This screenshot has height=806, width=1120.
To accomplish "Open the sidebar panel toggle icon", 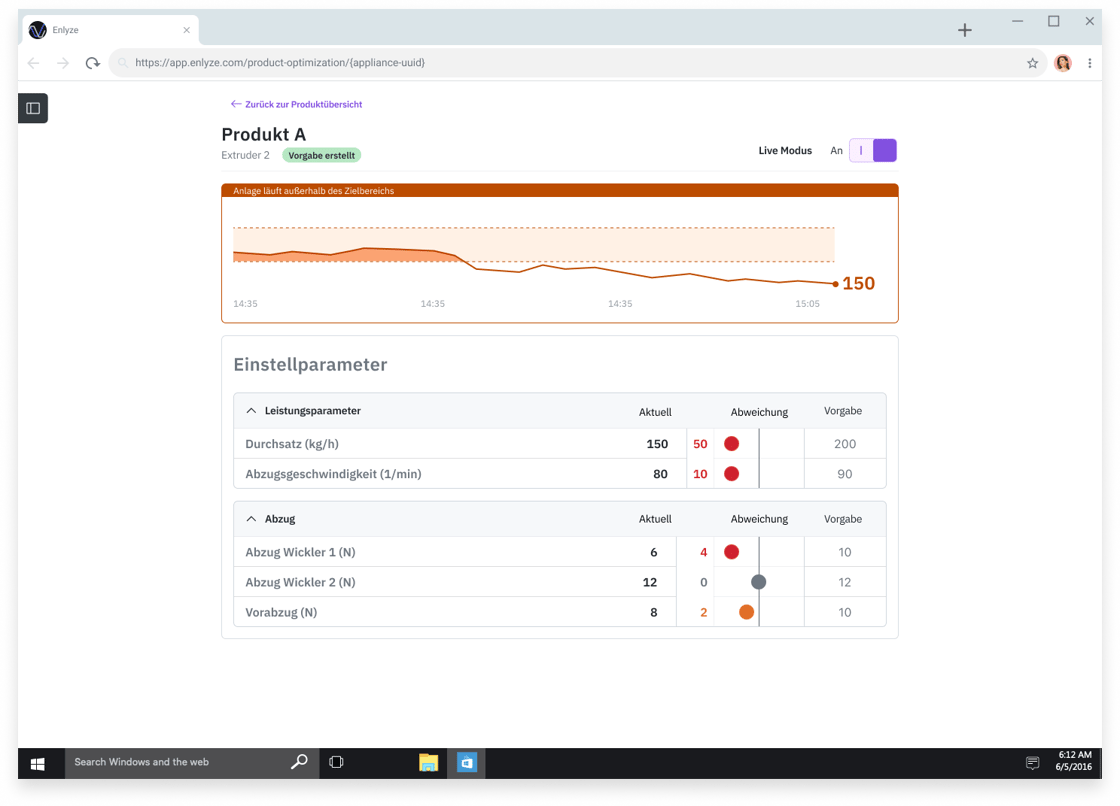I will tap(33, 109).
